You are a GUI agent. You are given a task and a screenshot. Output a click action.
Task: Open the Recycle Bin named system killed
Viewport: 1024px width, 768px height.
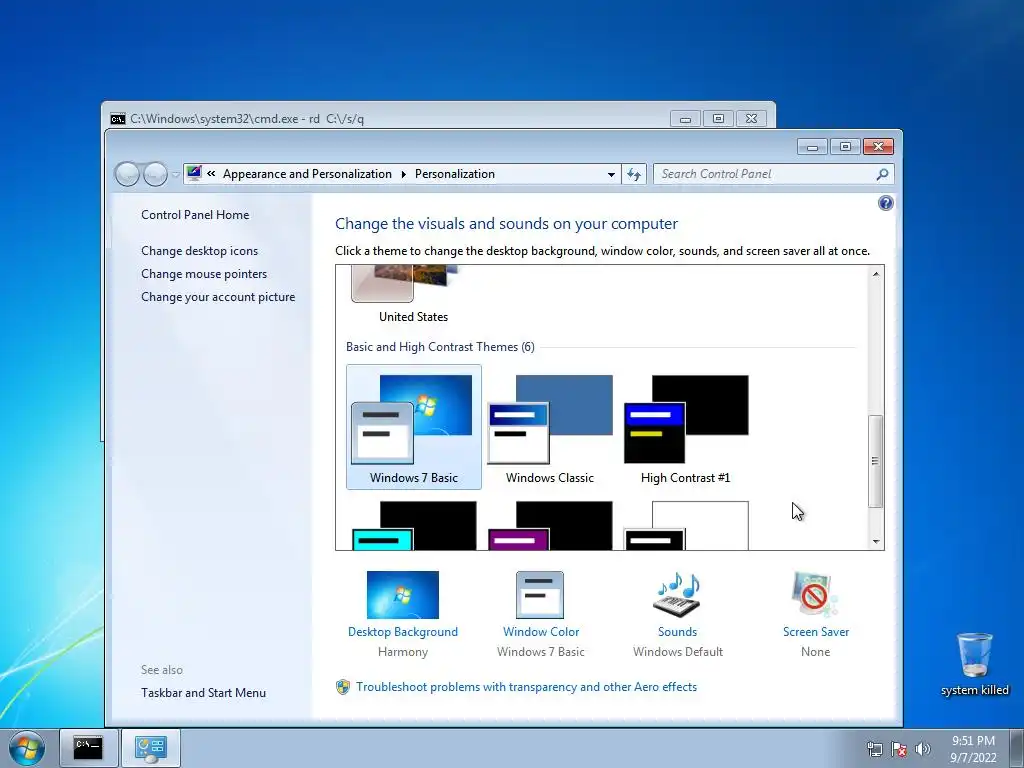974,664
